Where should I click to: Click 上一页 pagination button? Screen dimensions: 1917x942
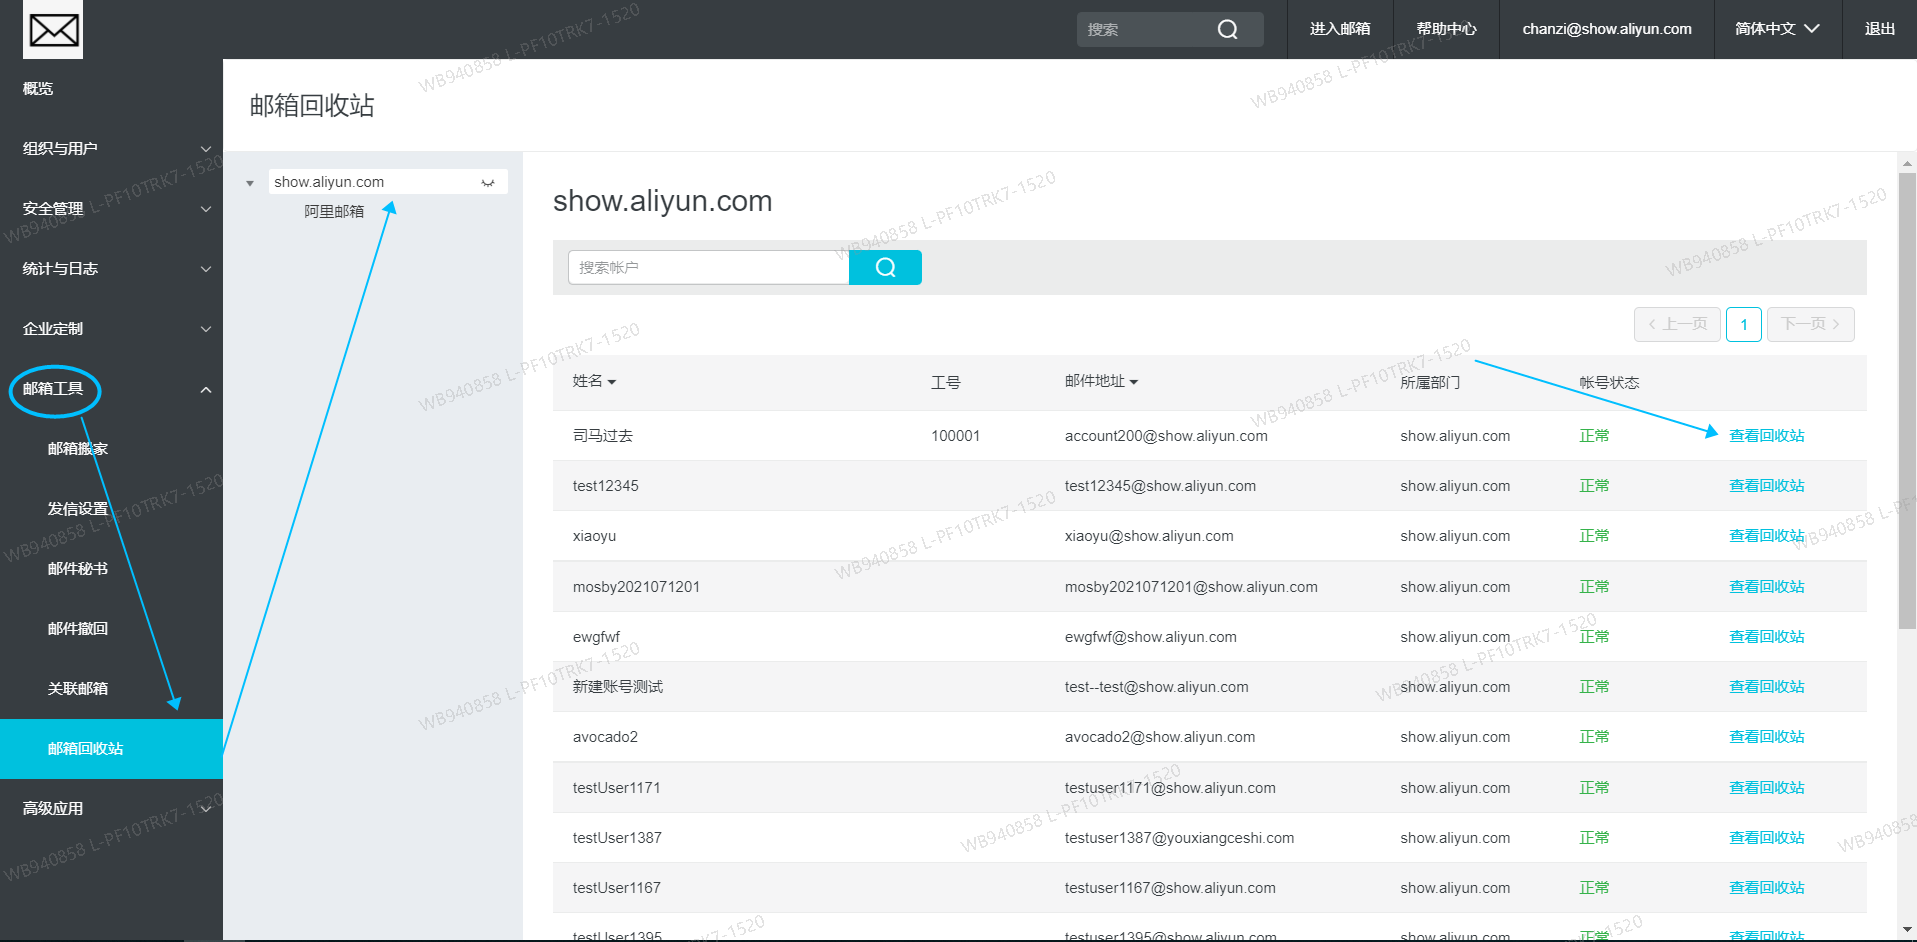[1677, 324]
